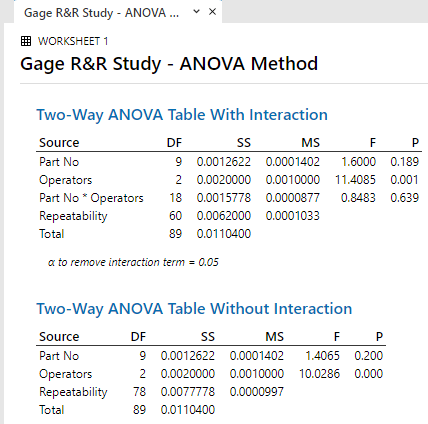Click Repeatability DF 78 in second table
This screenshot has width=428, height=424.
(x=139, y=392)
